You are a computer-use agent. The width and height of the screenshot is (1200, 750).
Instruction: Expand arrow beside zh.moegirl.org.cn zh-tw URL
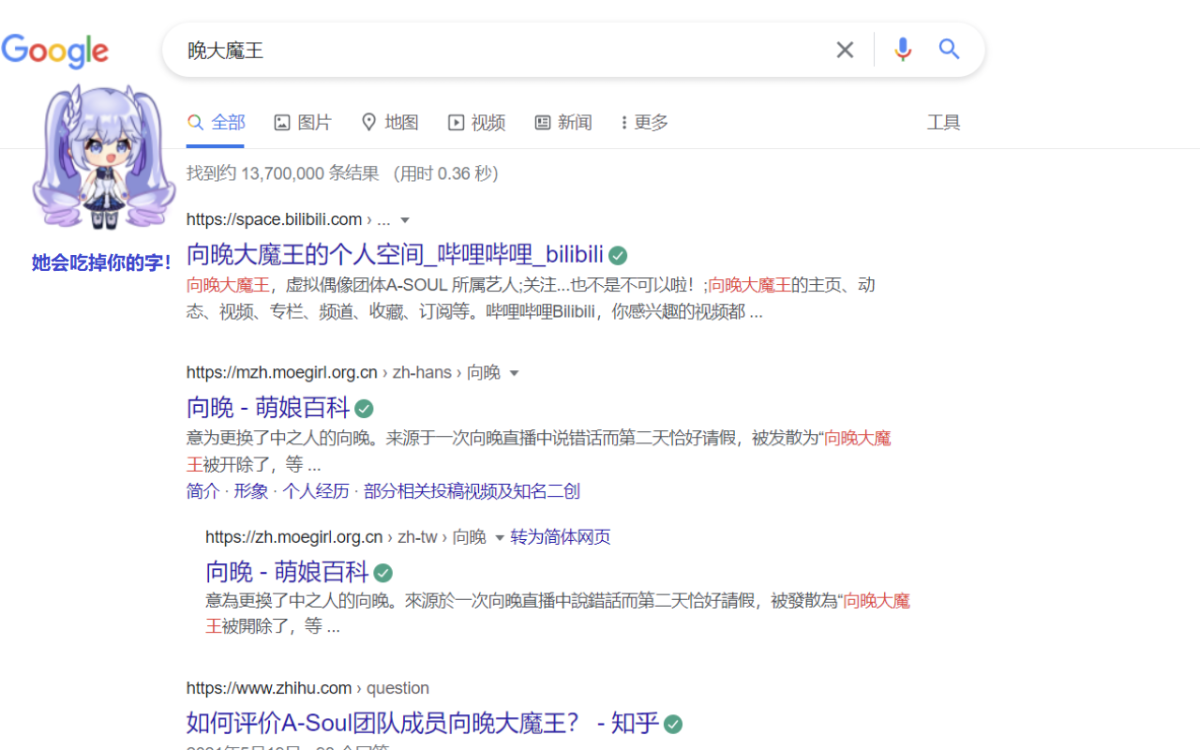click(499, 538)
